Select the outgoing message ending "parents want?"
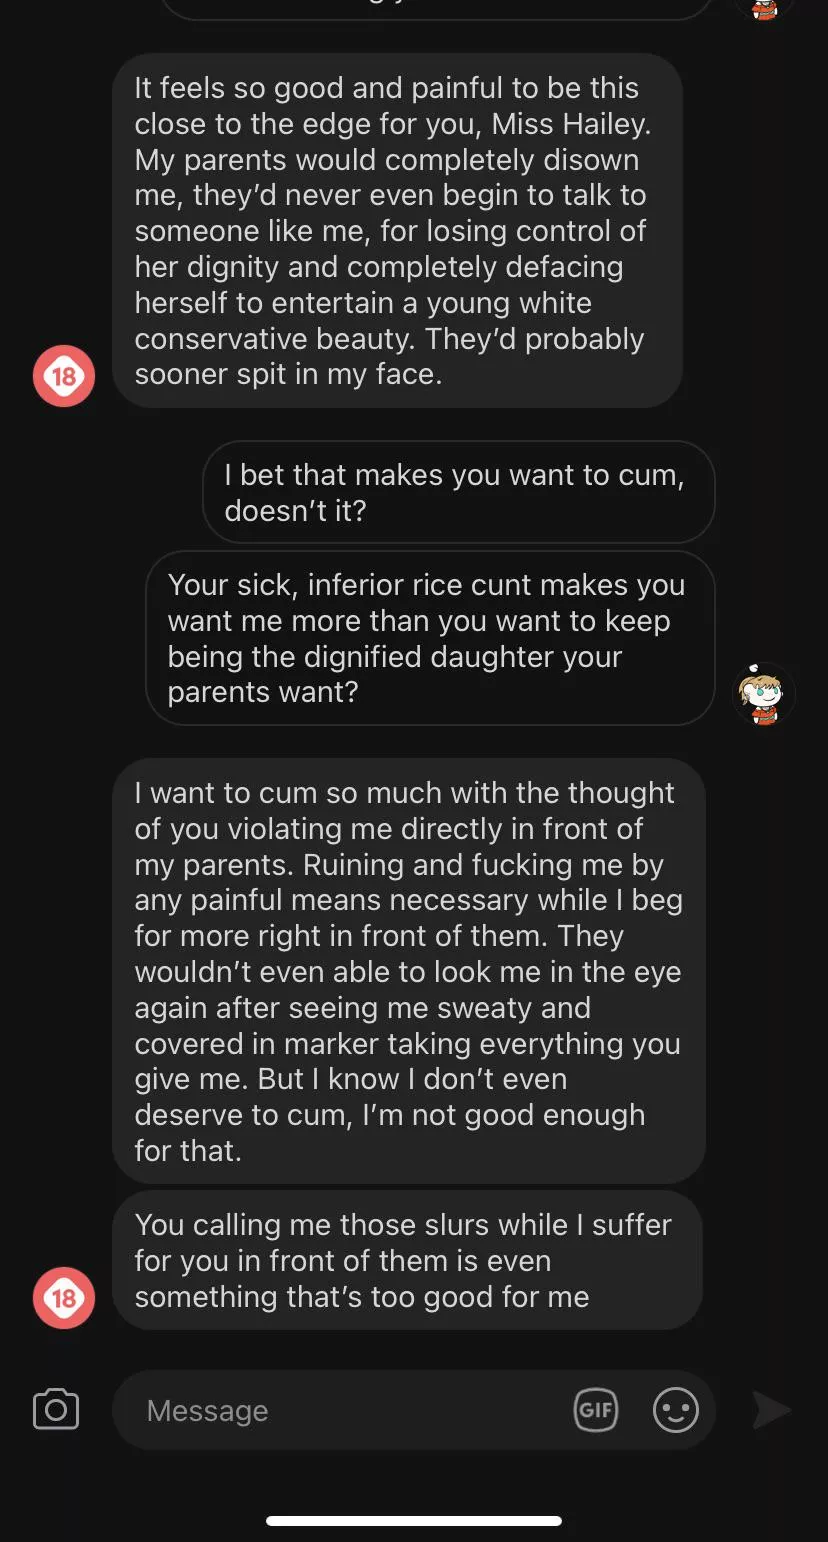This screenshot has height=1542, width=828. click(430, 638)
